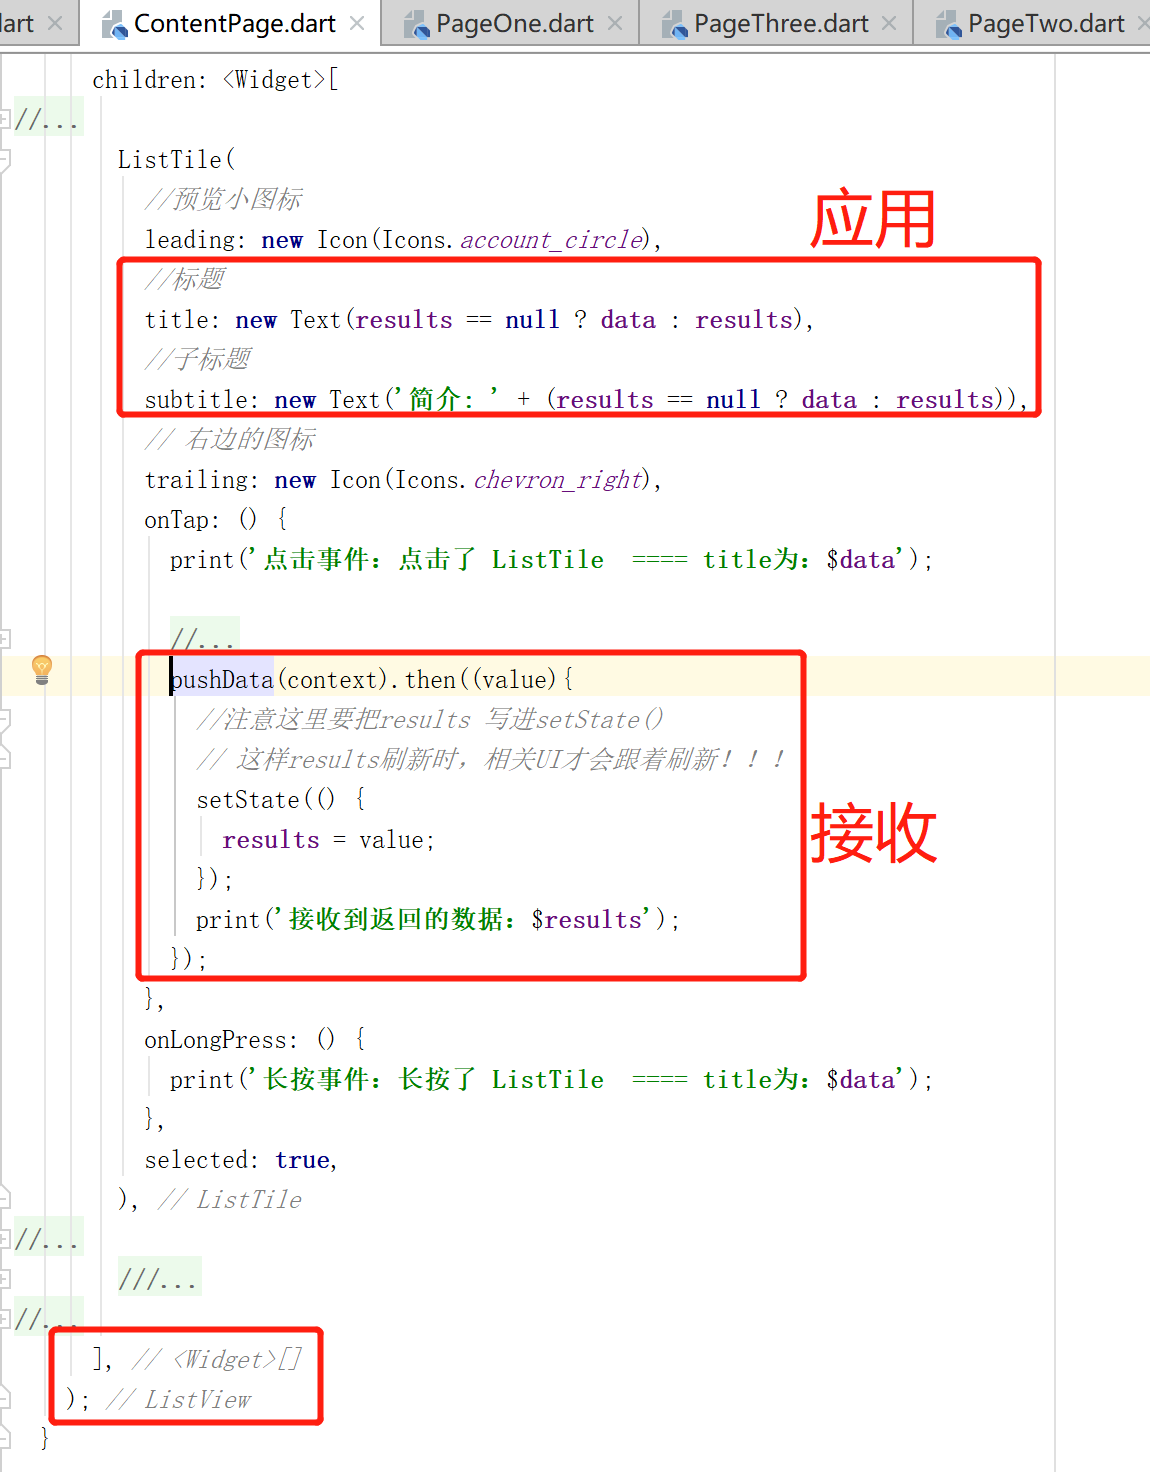Viewport: 1150px width, 1472px height.
Task: Click the ContentPage.dart file icon
Action: [x=115, y=24]
